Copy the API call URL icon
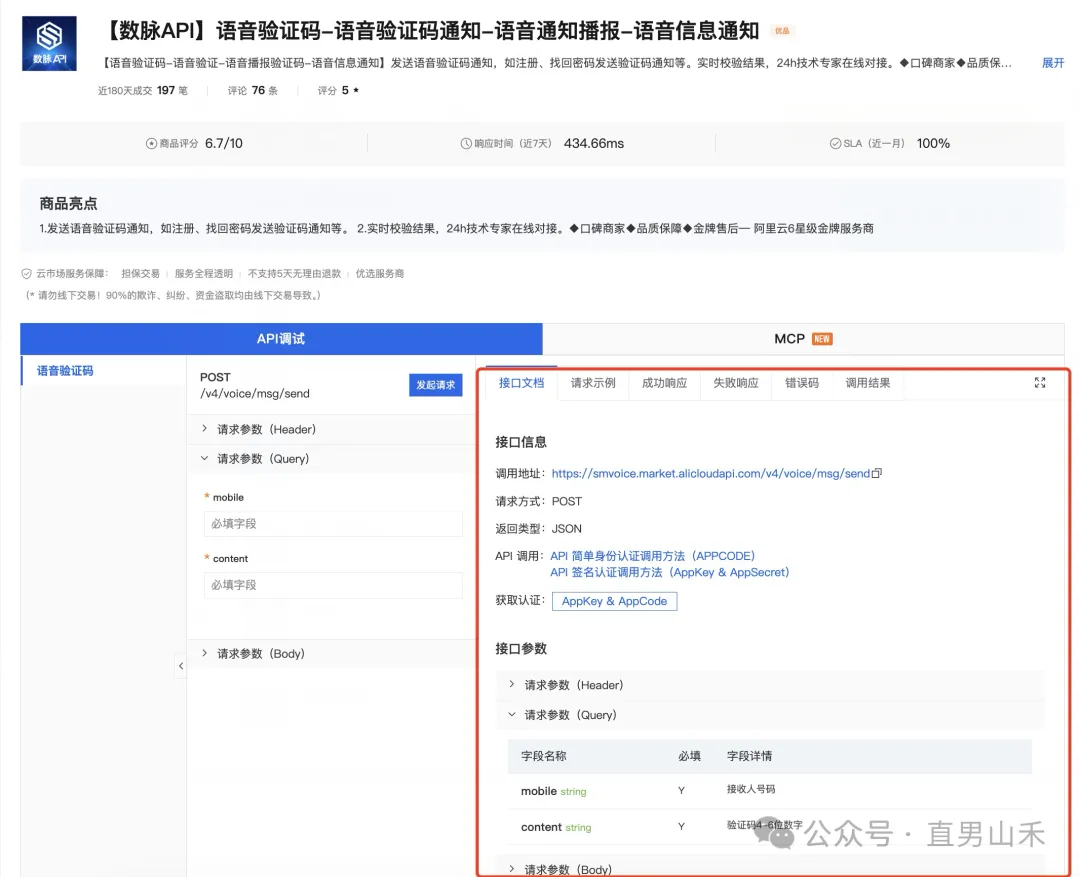The image size is (1080, 877). [x=877, y=473]
